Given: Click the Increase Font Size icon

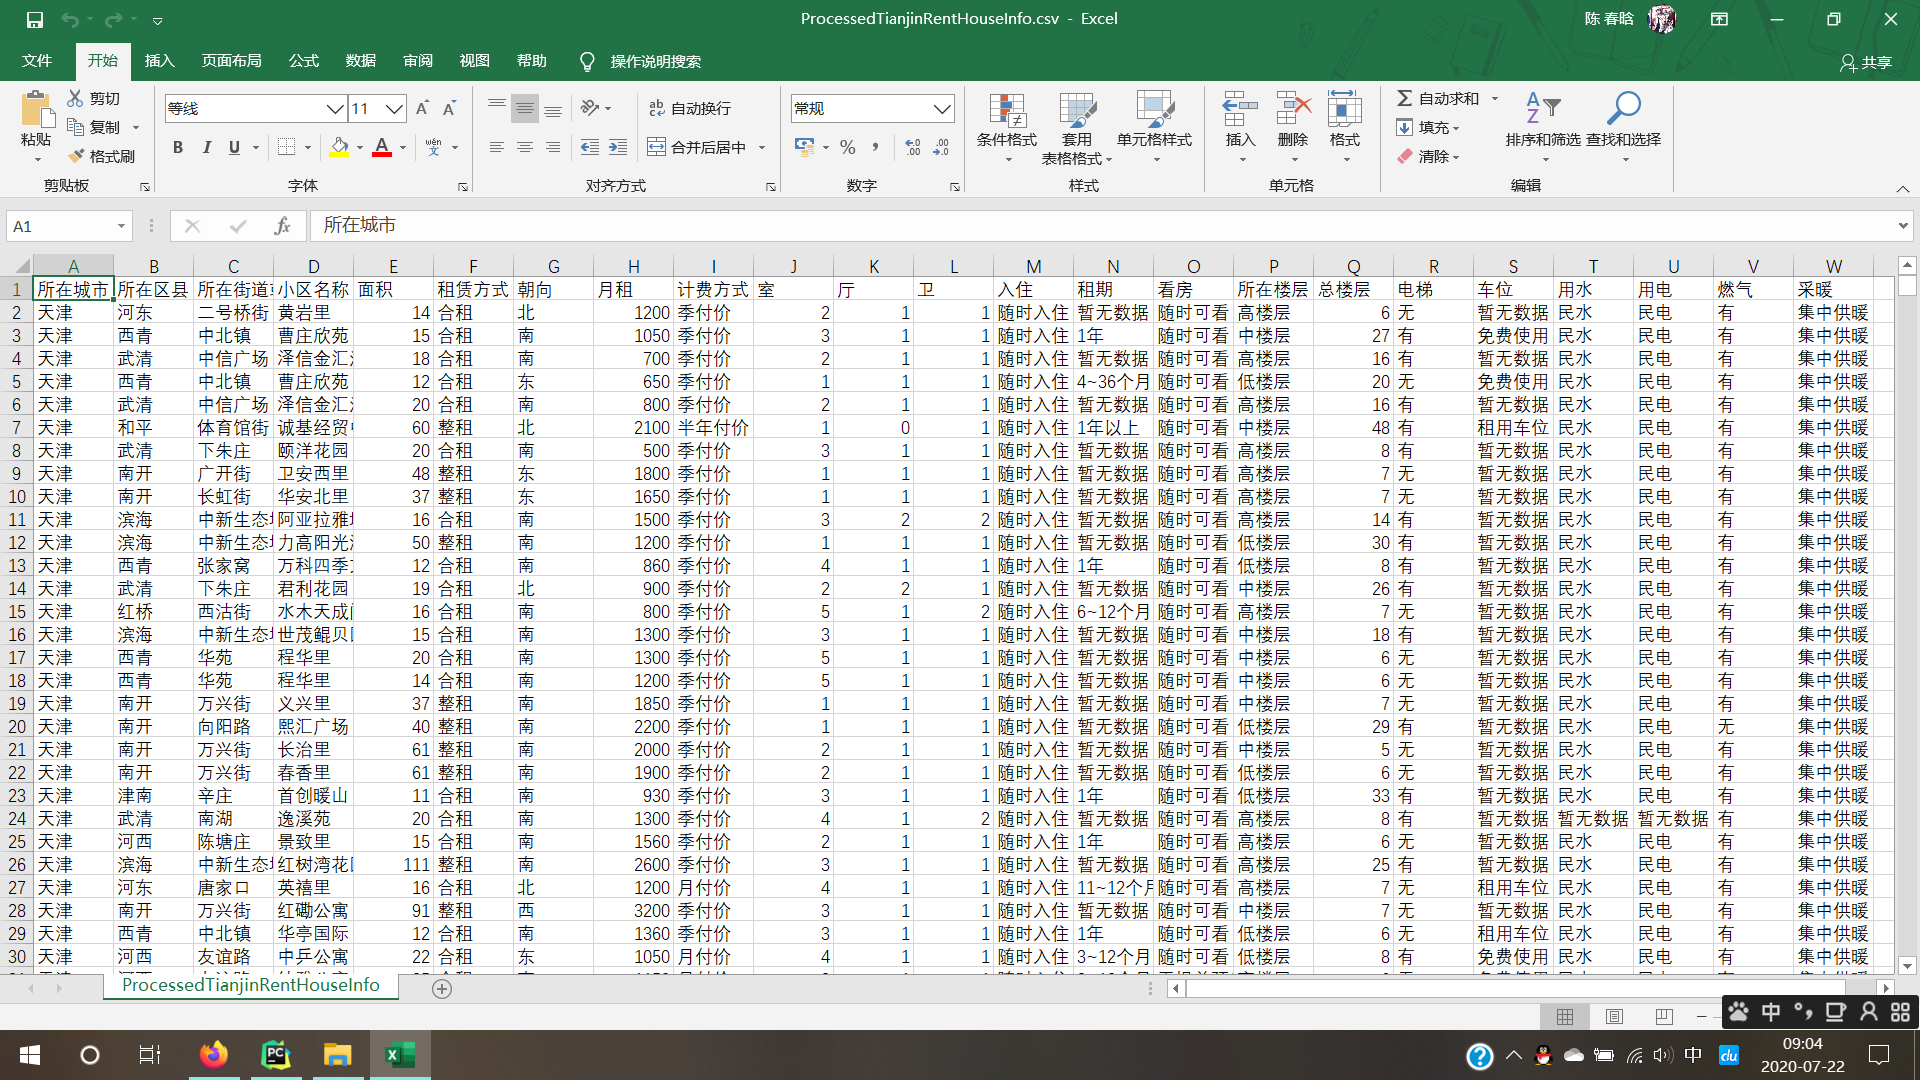Looking at the screenshot, I should (422, 108).
